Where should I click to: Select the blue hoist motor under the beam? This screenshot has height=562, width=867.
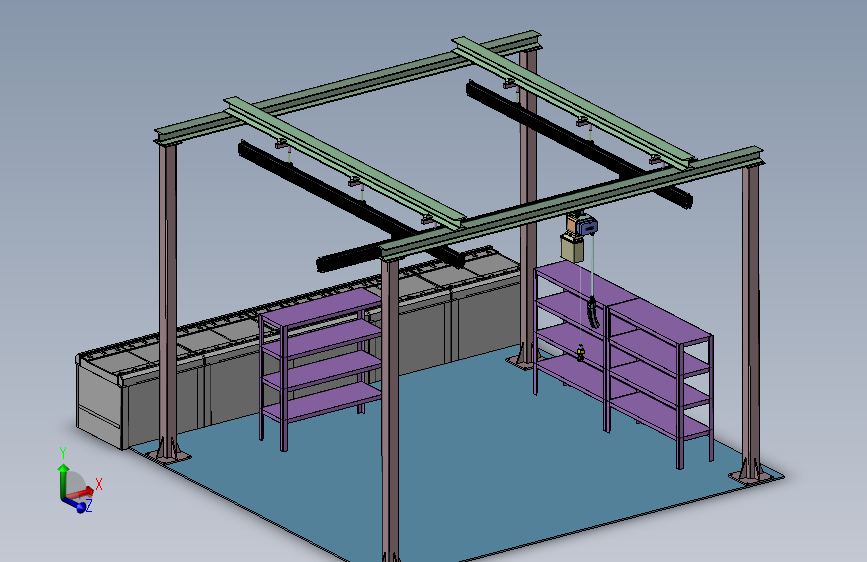click(586, 226)
